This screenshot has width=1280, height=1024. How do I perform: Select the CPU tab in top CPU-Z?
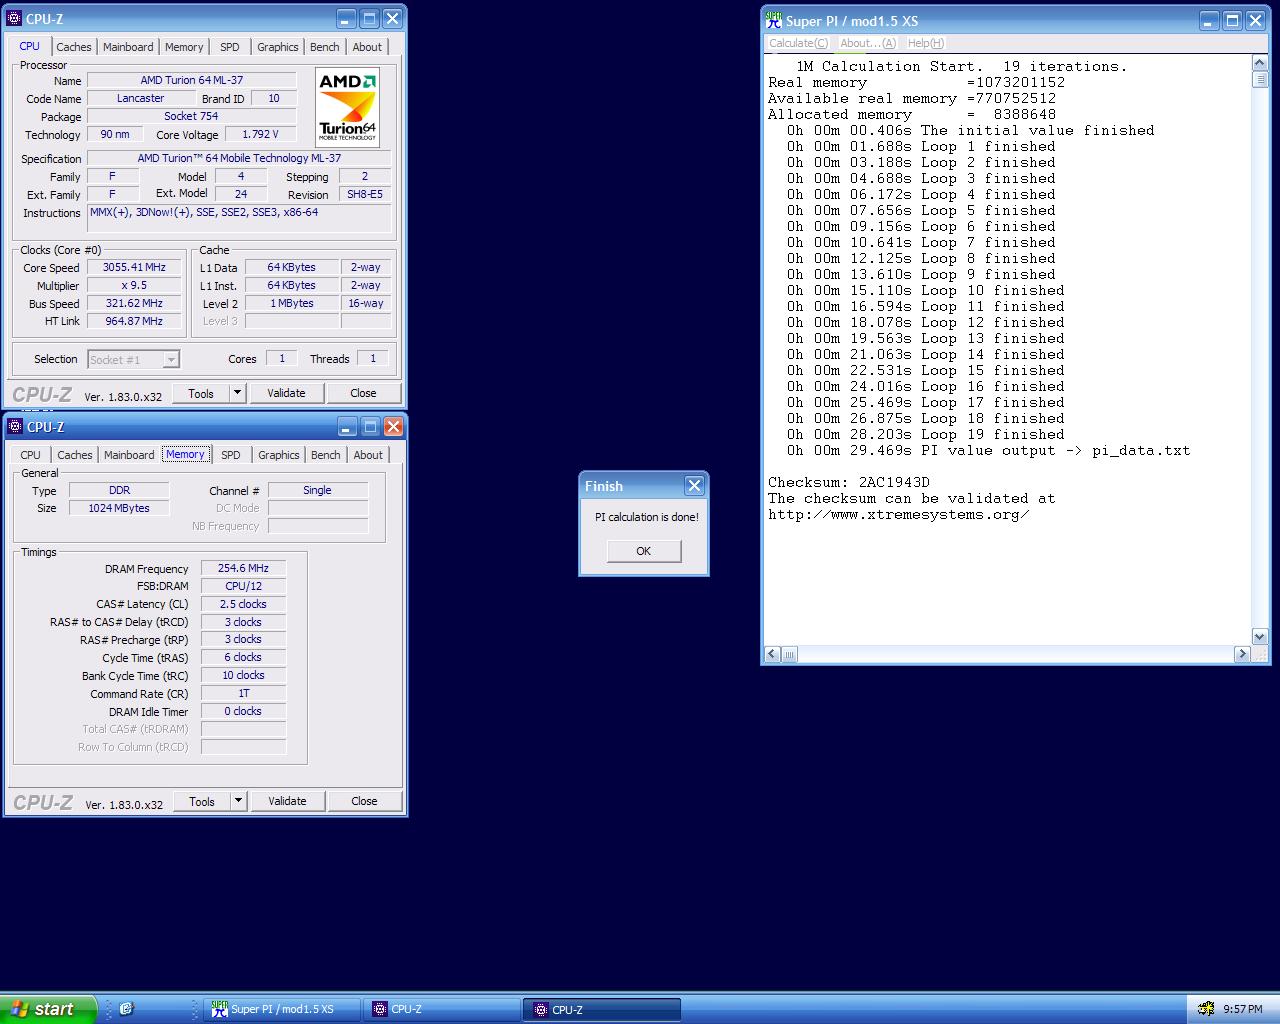coord(30,46)
